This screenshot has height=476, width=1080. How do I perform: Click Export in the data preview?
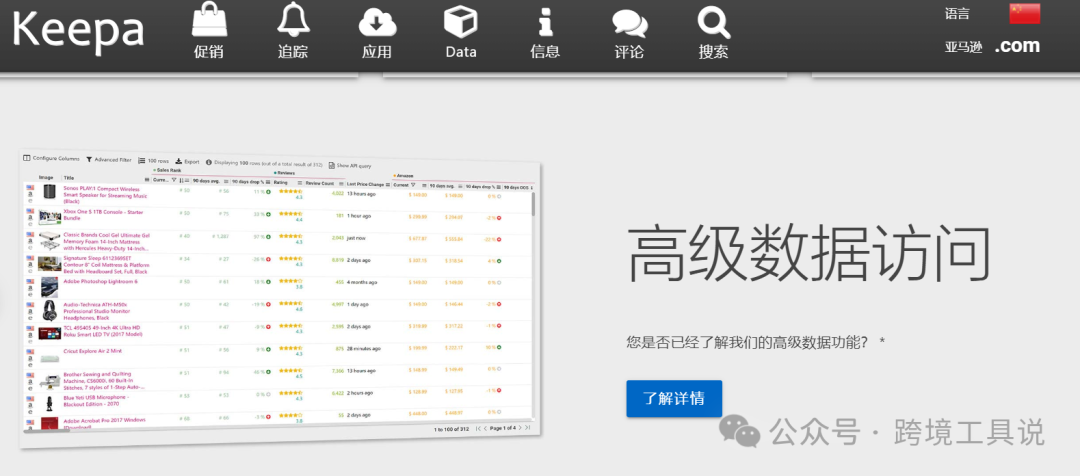tap(187, 162)
